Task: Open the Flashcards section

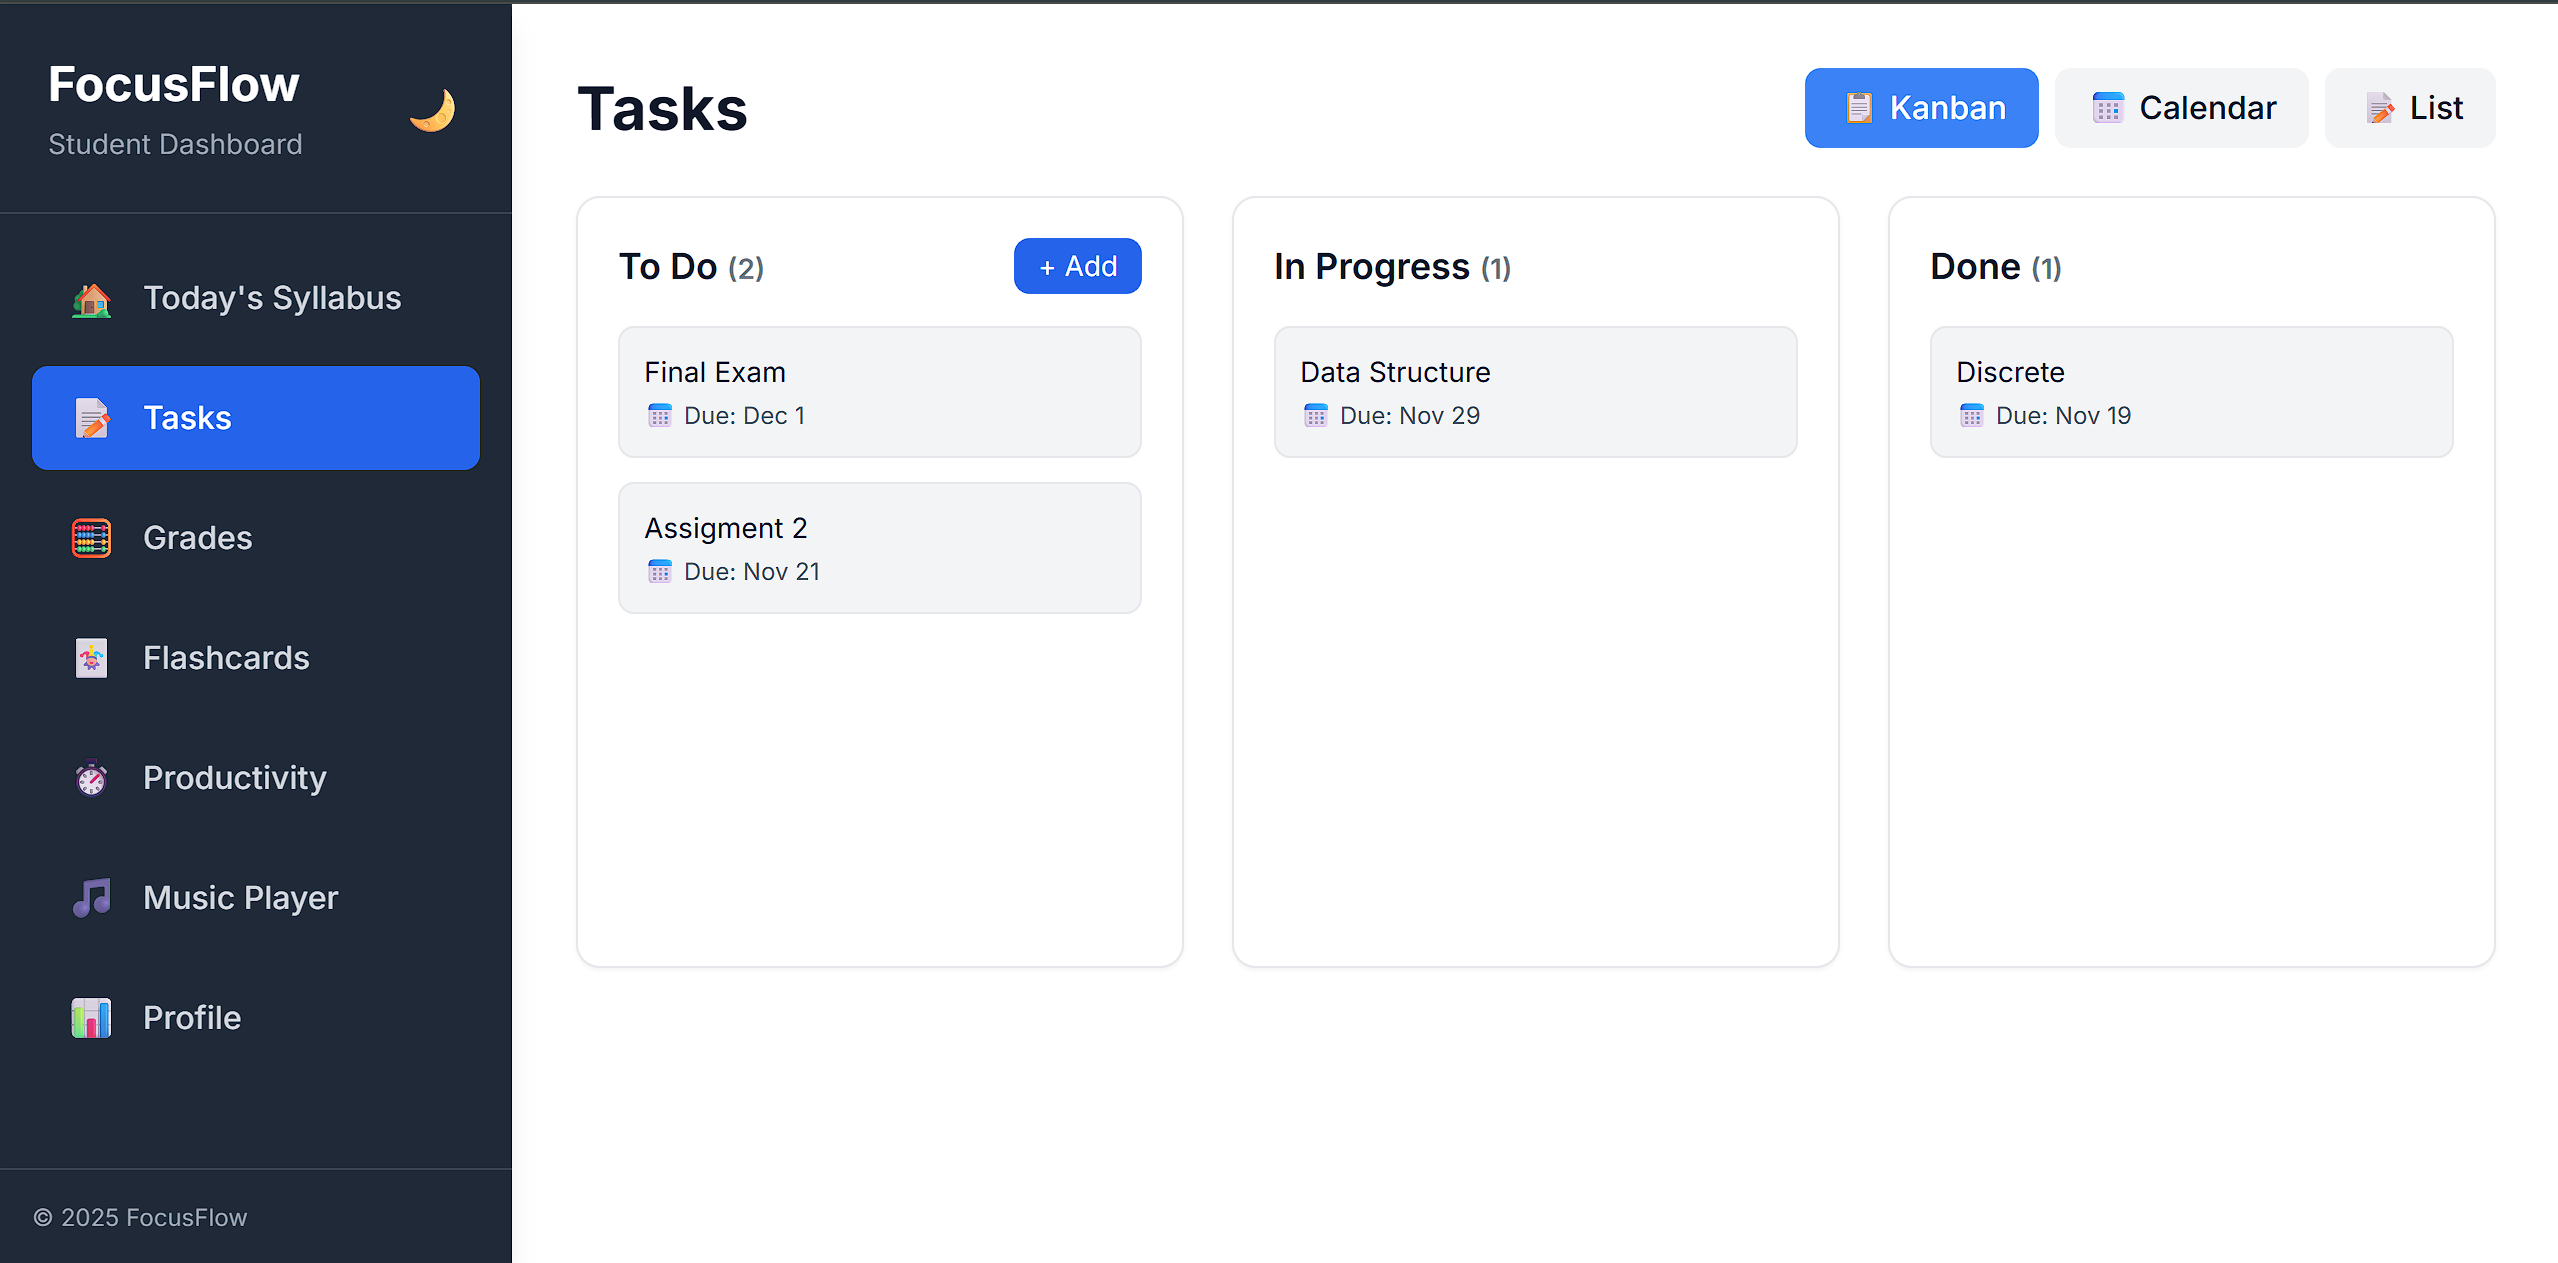Action: tap(226, 658)
